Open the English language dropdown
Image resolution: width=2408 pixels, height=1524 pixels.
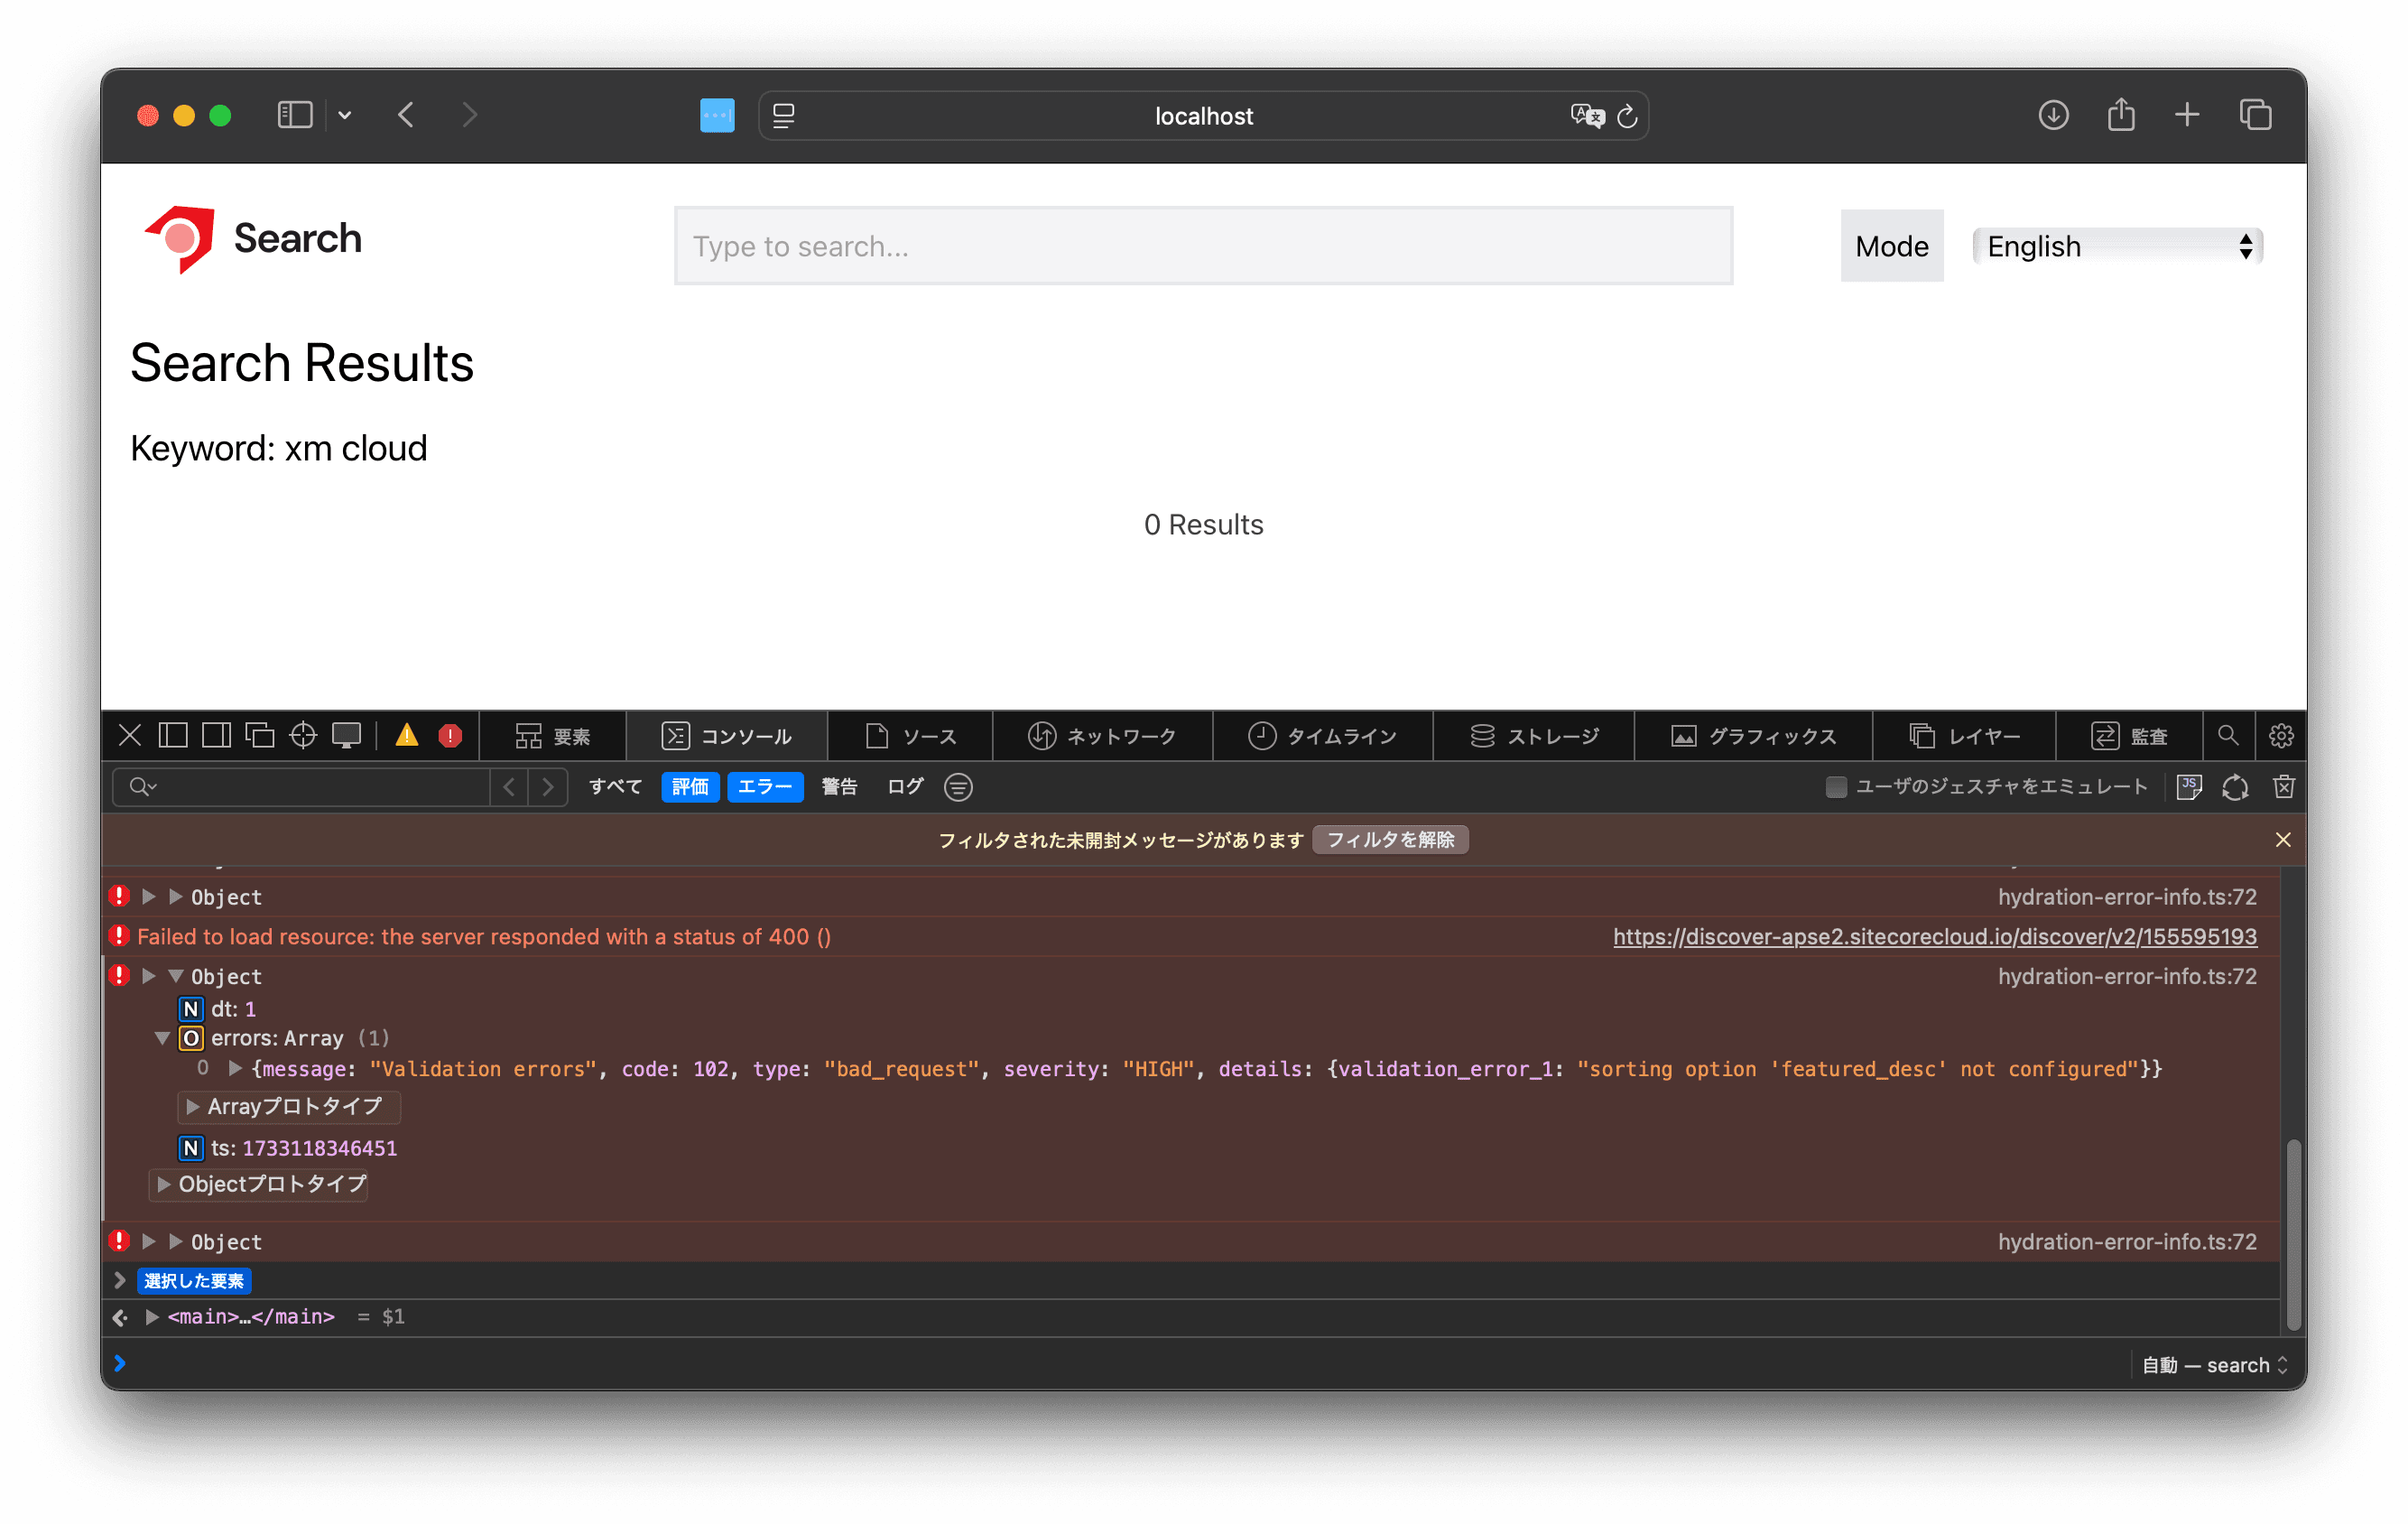(x=2117, y=246)
